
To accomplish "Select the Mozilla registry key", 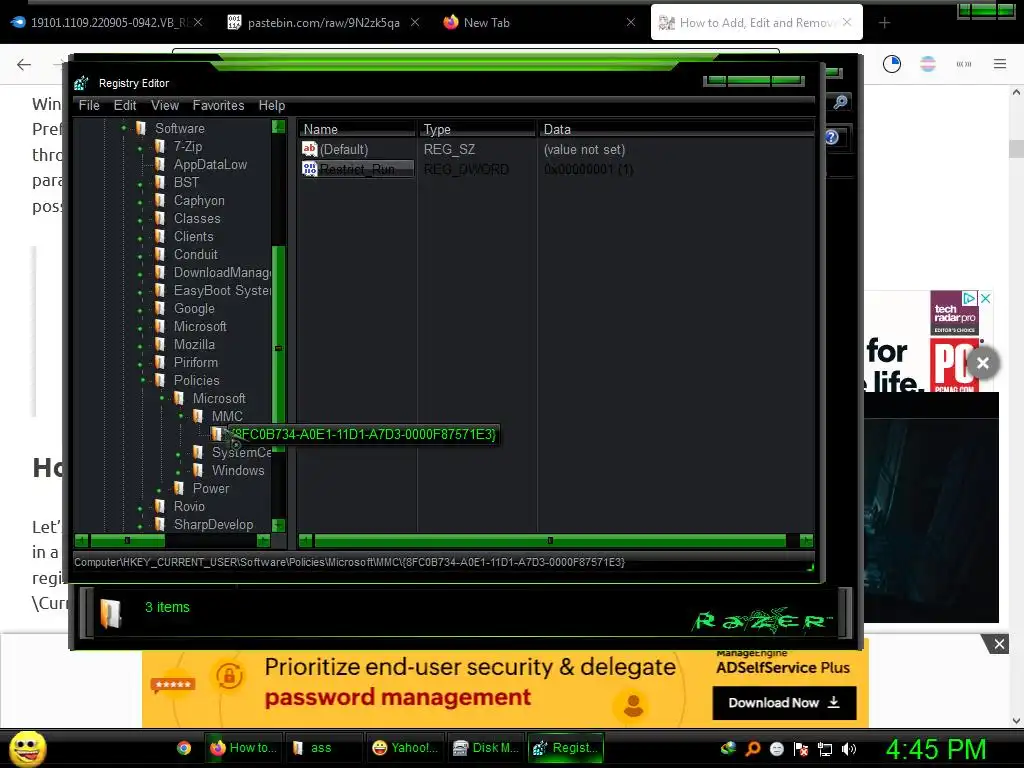I will (194, 344).
